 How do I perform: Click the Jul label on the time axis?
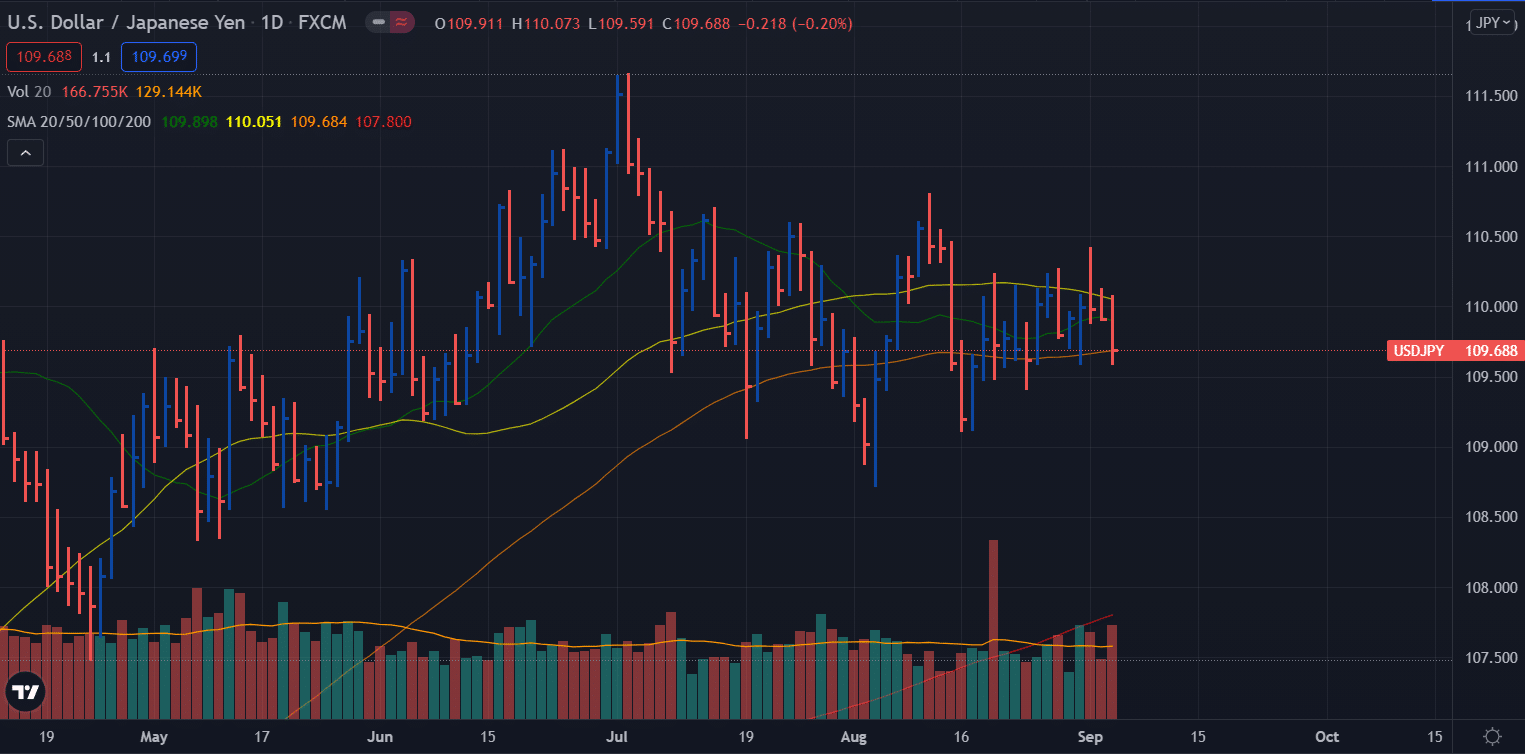(x=617, y=736)
